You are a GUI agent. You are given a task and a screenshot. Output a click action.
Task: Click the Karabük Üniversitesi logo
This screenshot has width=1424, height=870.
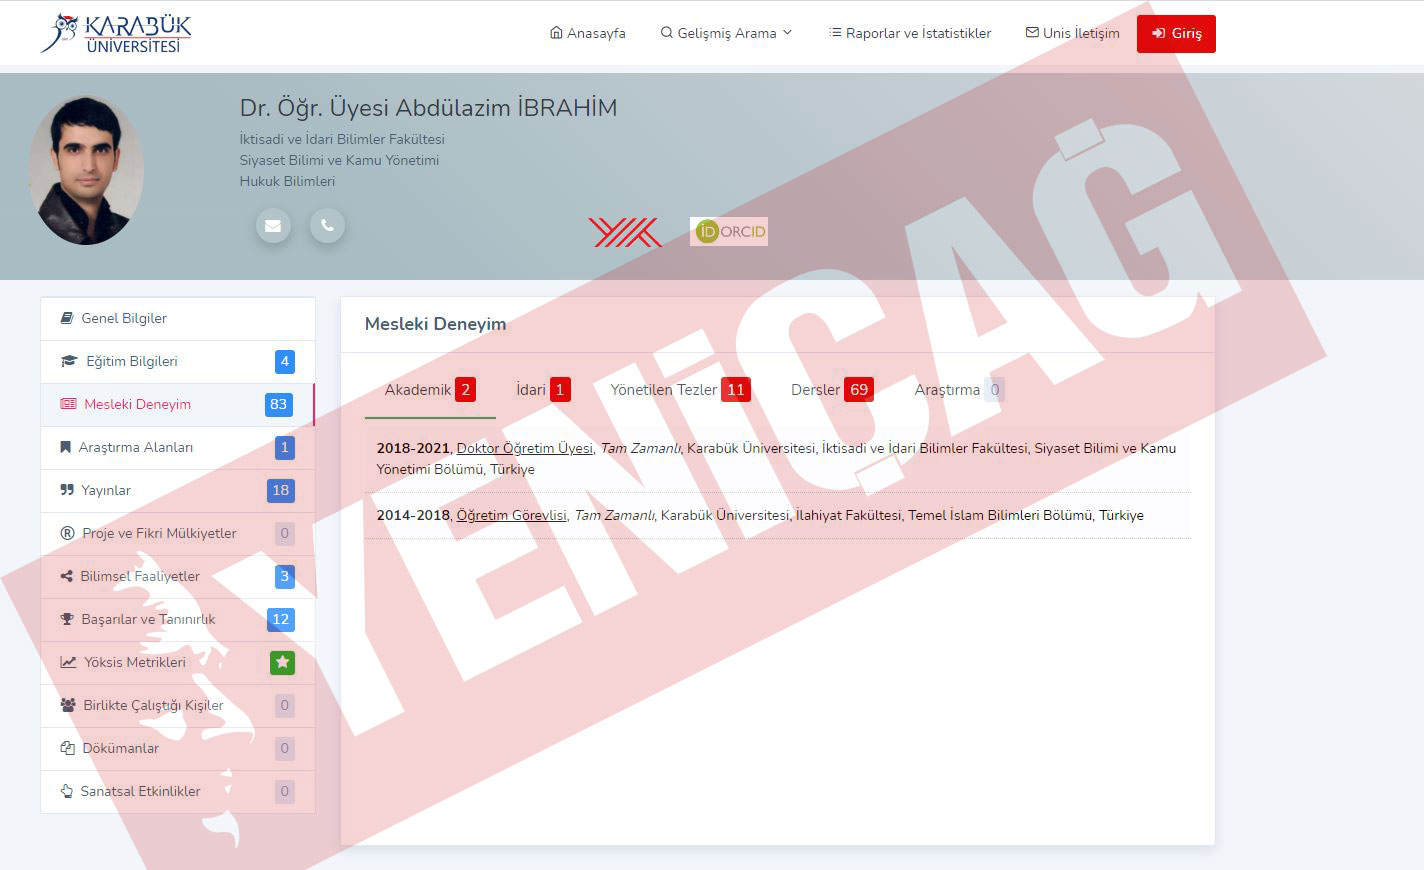tap(116, 33)
